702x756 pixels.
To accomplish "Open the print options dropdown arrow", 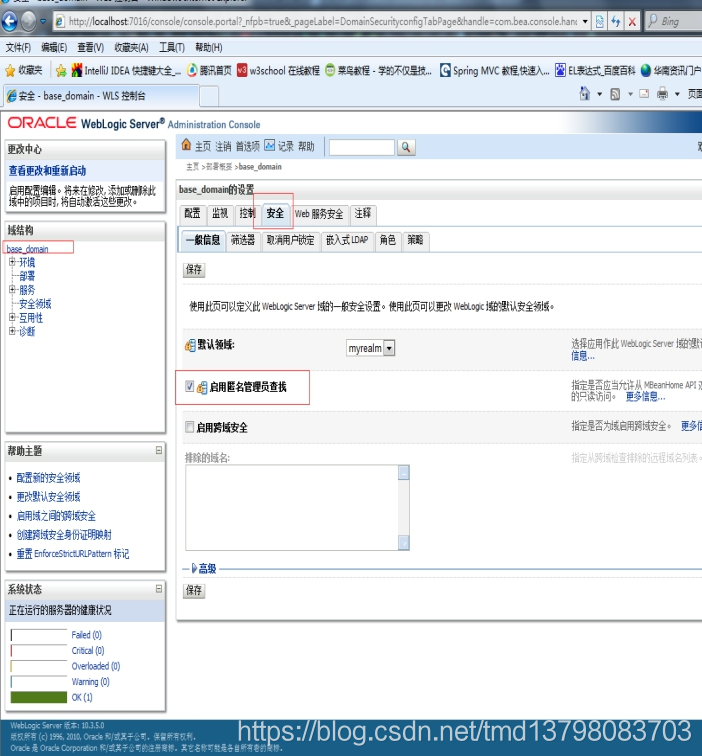I will (x=677, y=94).
